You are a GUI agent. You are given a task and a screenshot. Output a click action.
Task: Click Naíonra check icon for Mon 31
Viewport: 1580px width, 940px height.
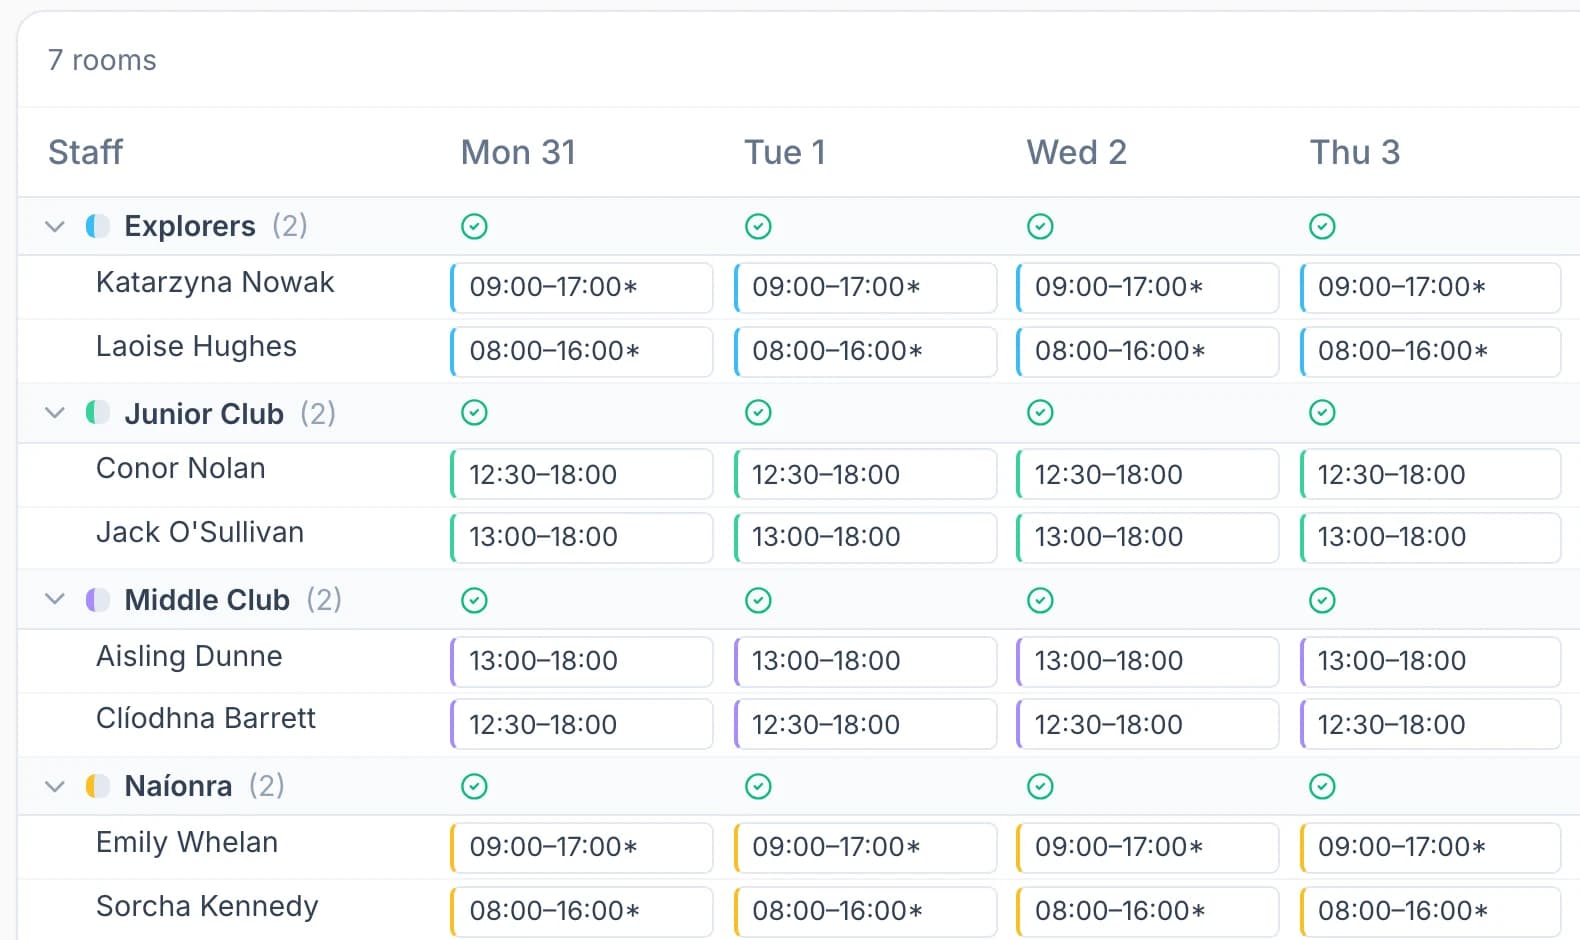[474, 787]
